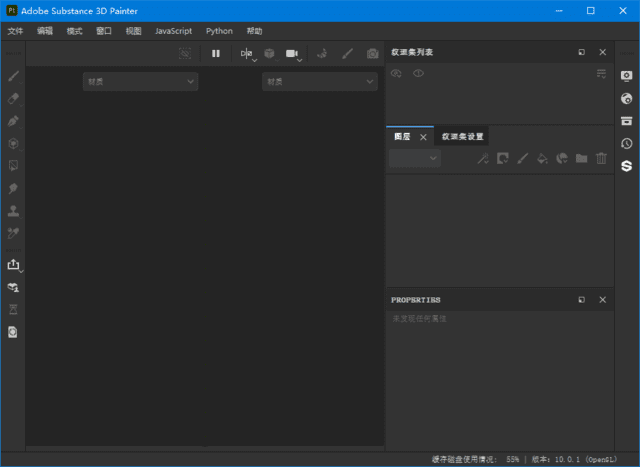The image size is (640, 467).
Task: Select the Paint brush tool in left toolbar
Action: click(14, 76)
